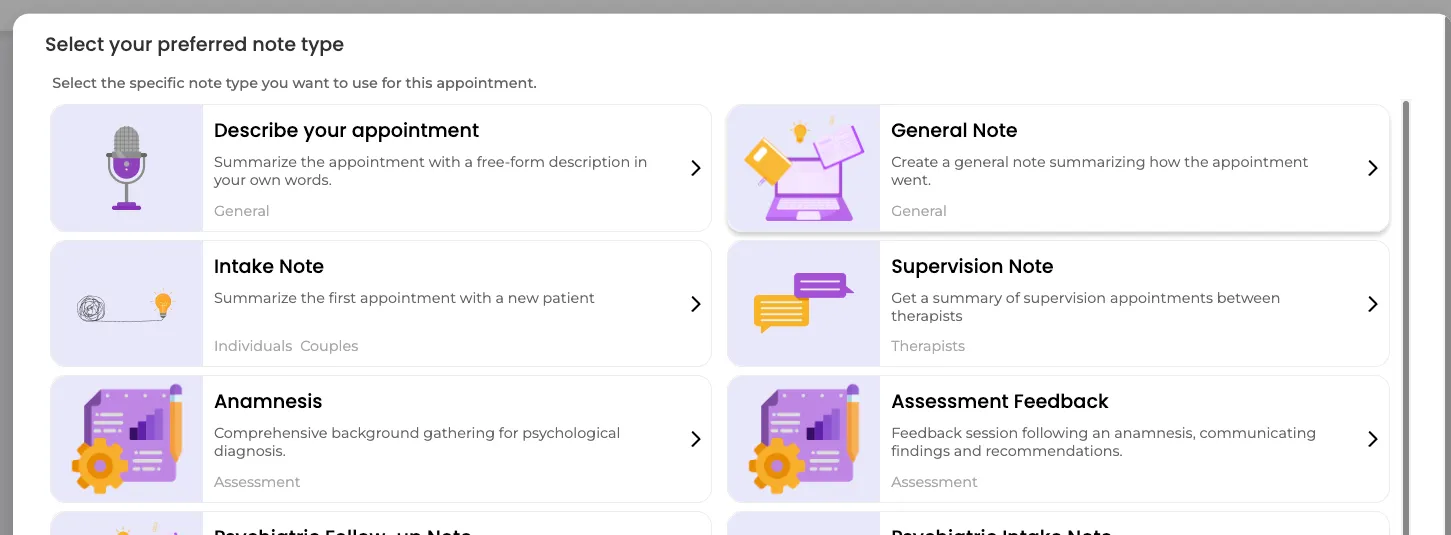Click the laptop illustration on General Note
The image size is (1451, 535).
[x=803, y=170]
